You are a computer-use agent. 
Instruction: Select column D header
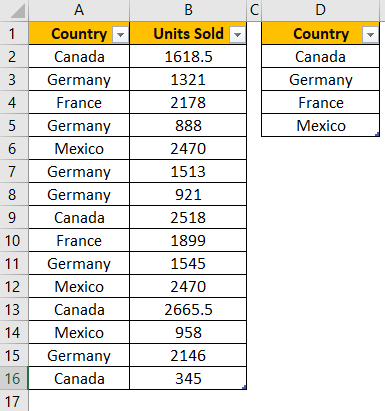coord(320,10)
